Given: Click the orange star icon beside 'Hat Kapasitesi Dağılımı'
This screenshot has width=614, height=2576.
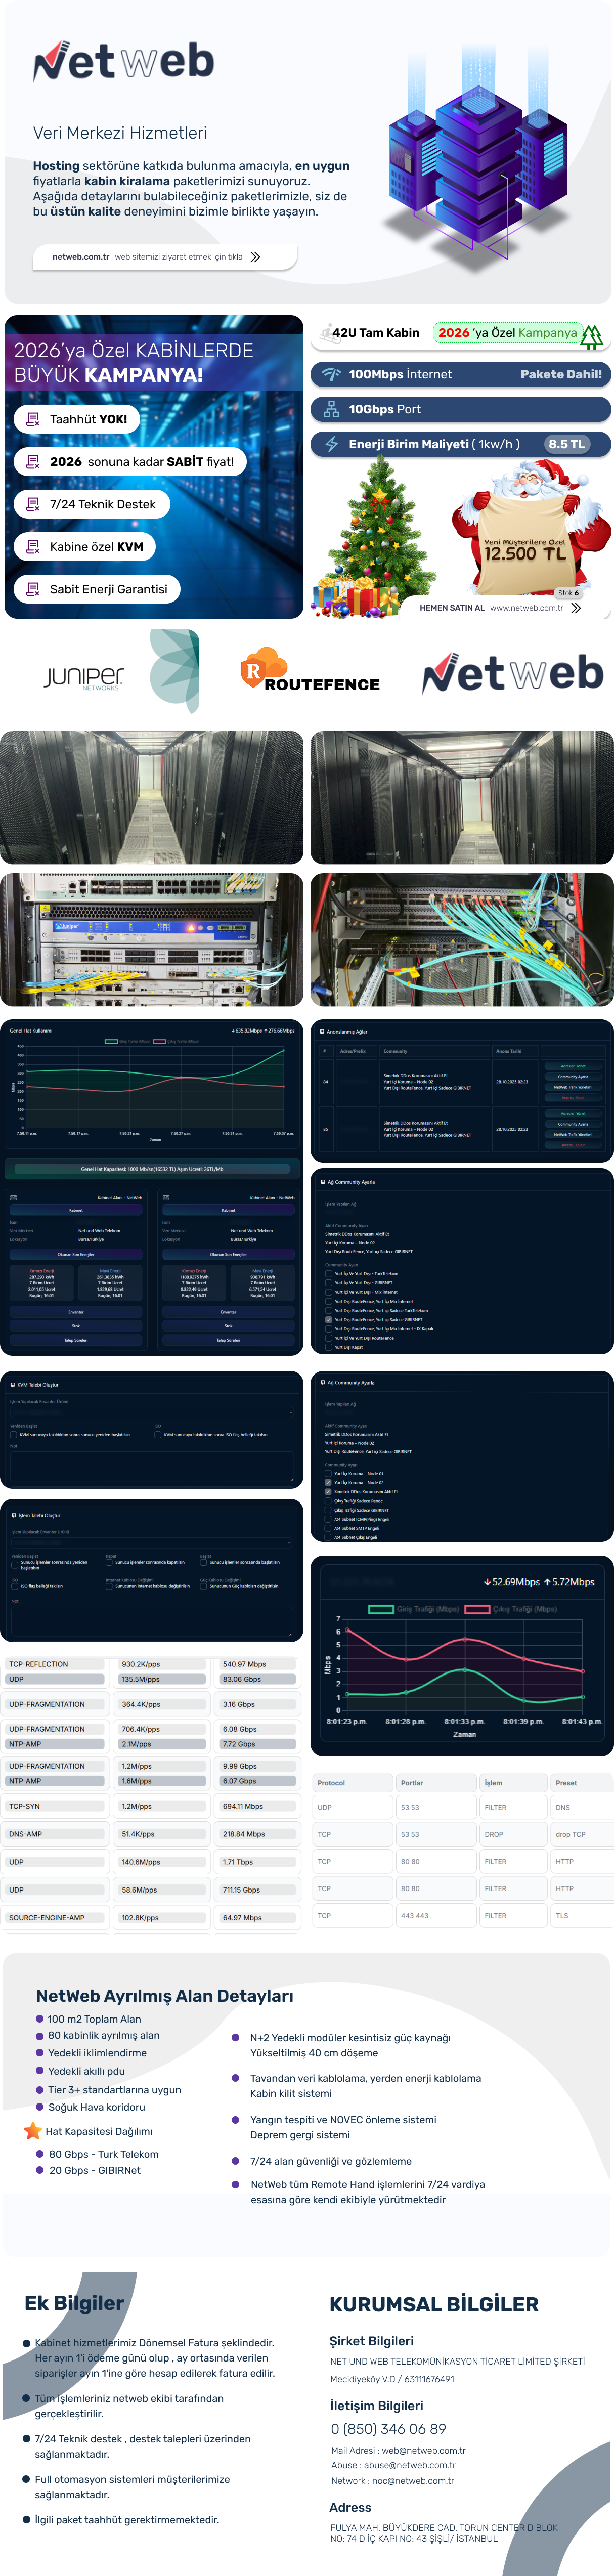Looking at the screenshot, I should coord(33,2131).
